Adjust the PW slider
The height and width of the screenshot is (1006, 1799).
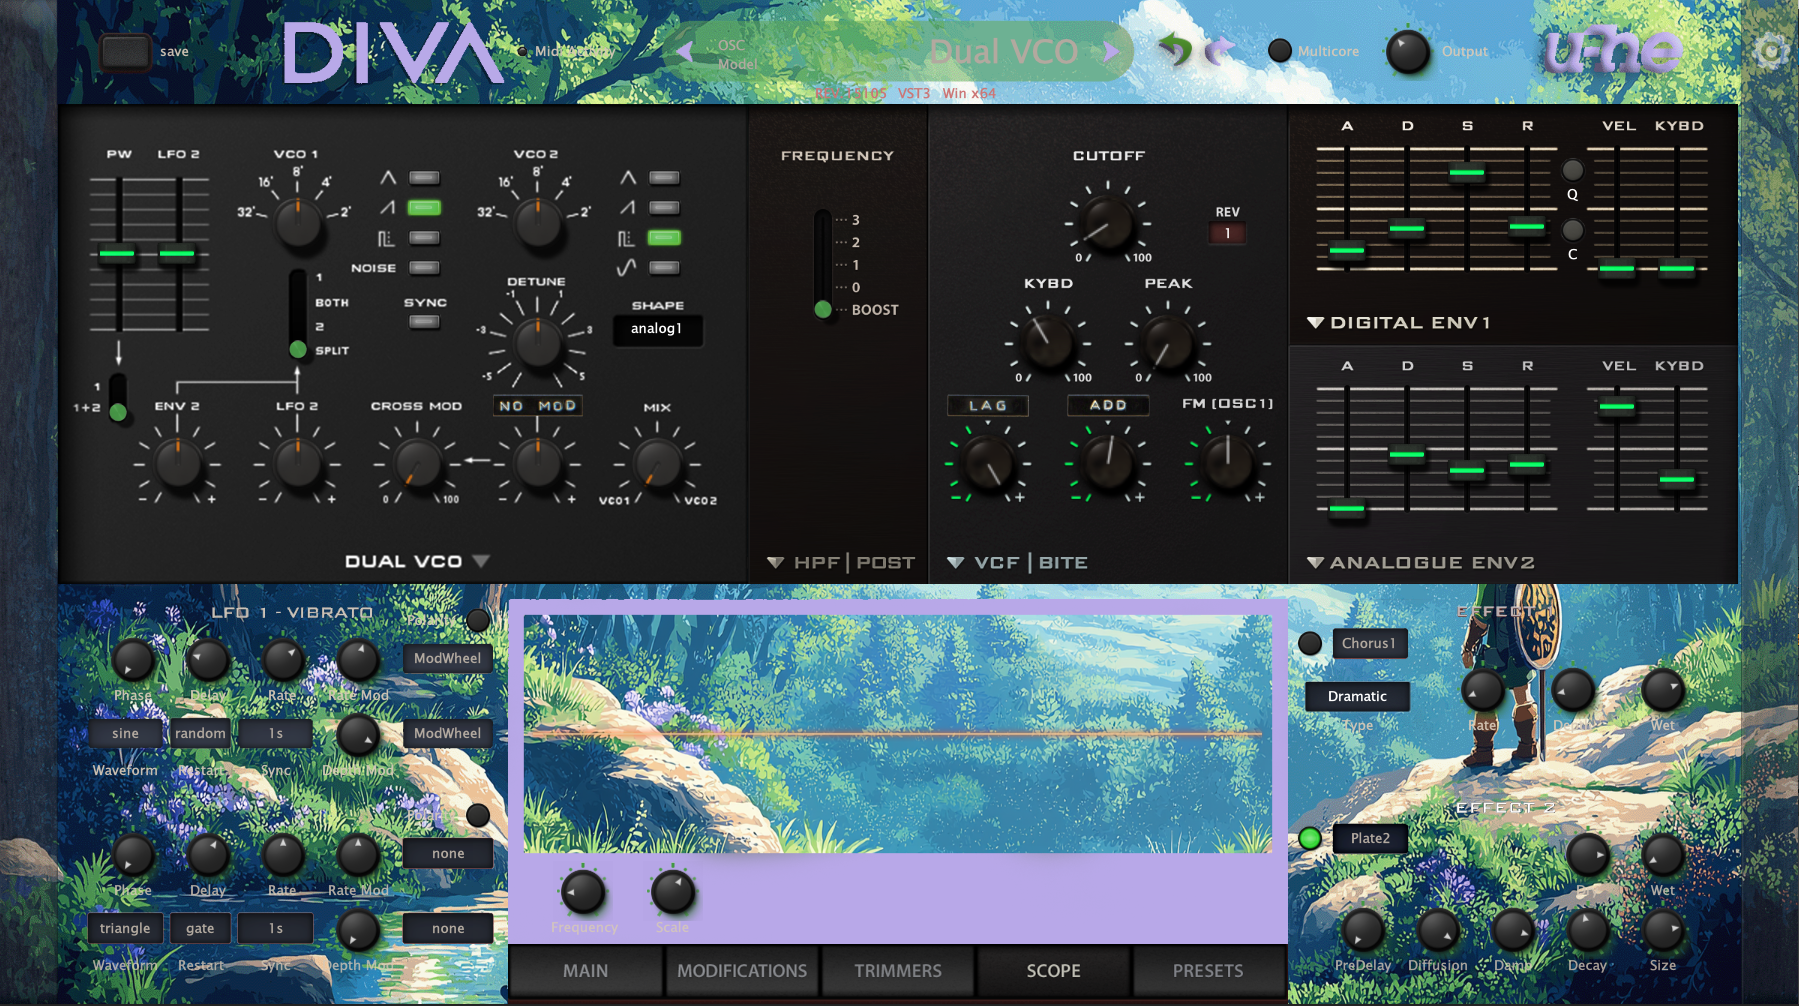click(118, 254)
